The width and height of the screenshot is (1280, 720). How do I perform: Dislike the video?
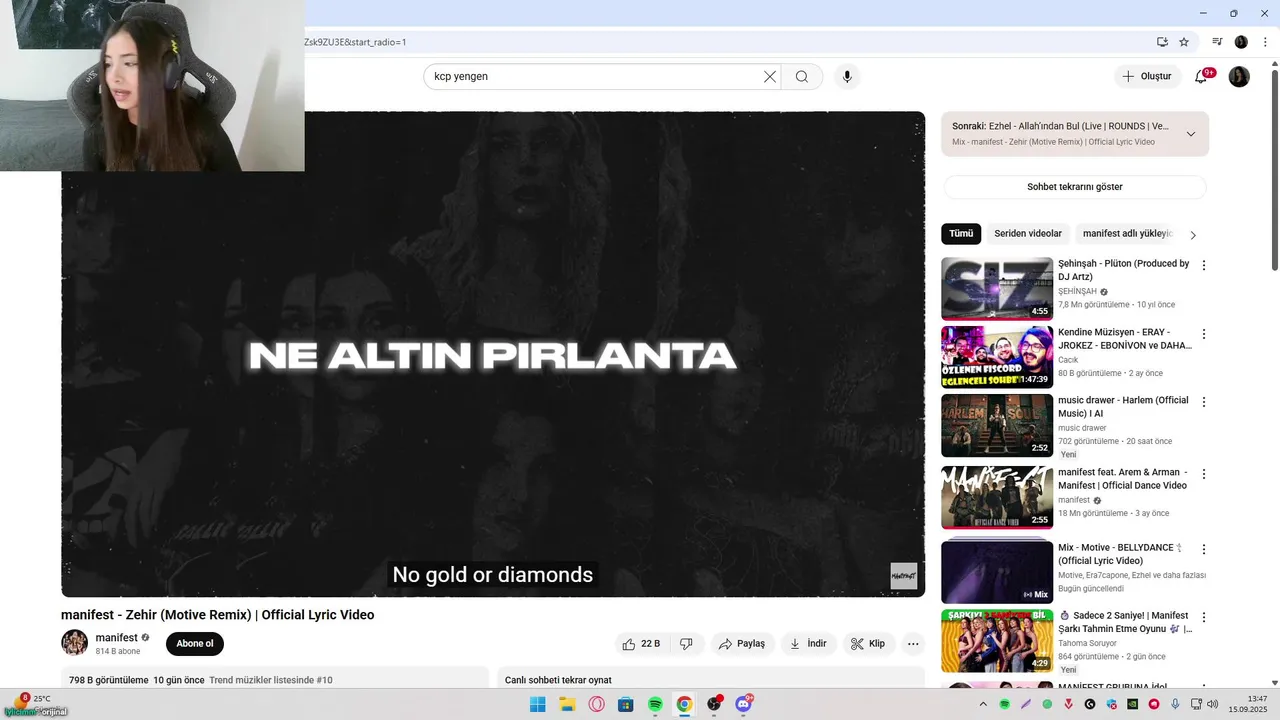point(686,644)
